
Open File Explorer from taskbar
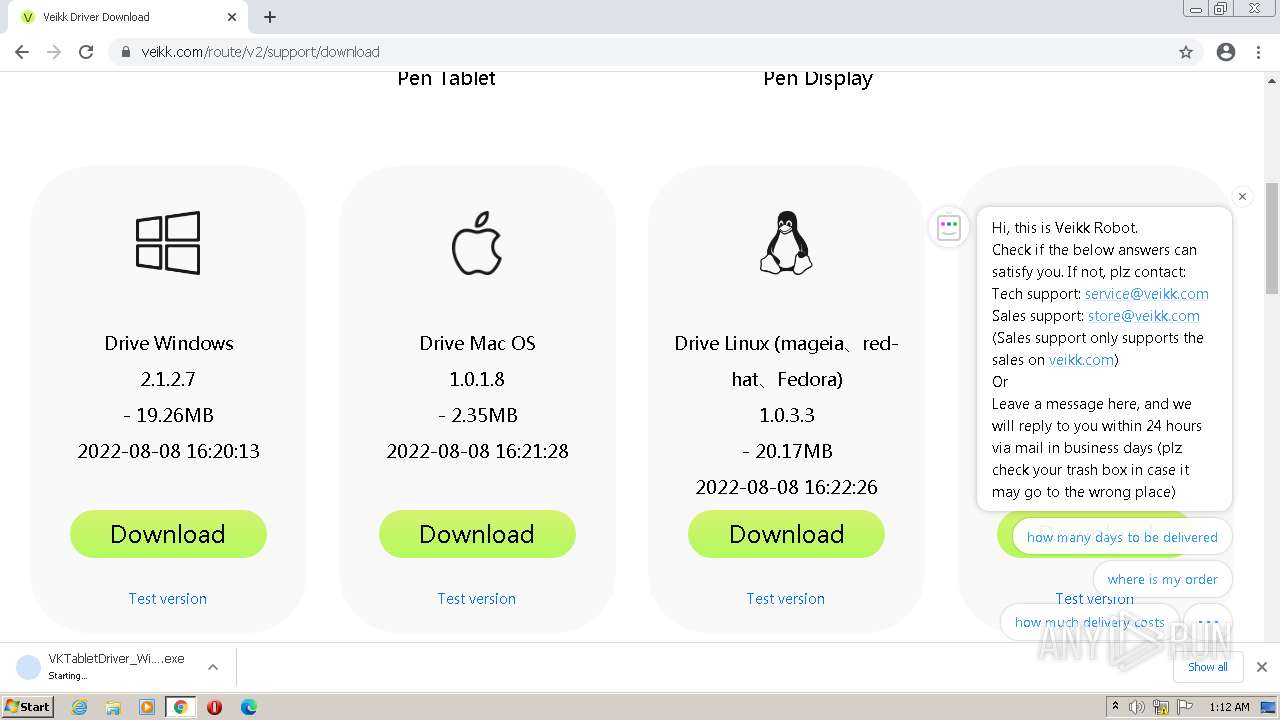pos(113,707)
